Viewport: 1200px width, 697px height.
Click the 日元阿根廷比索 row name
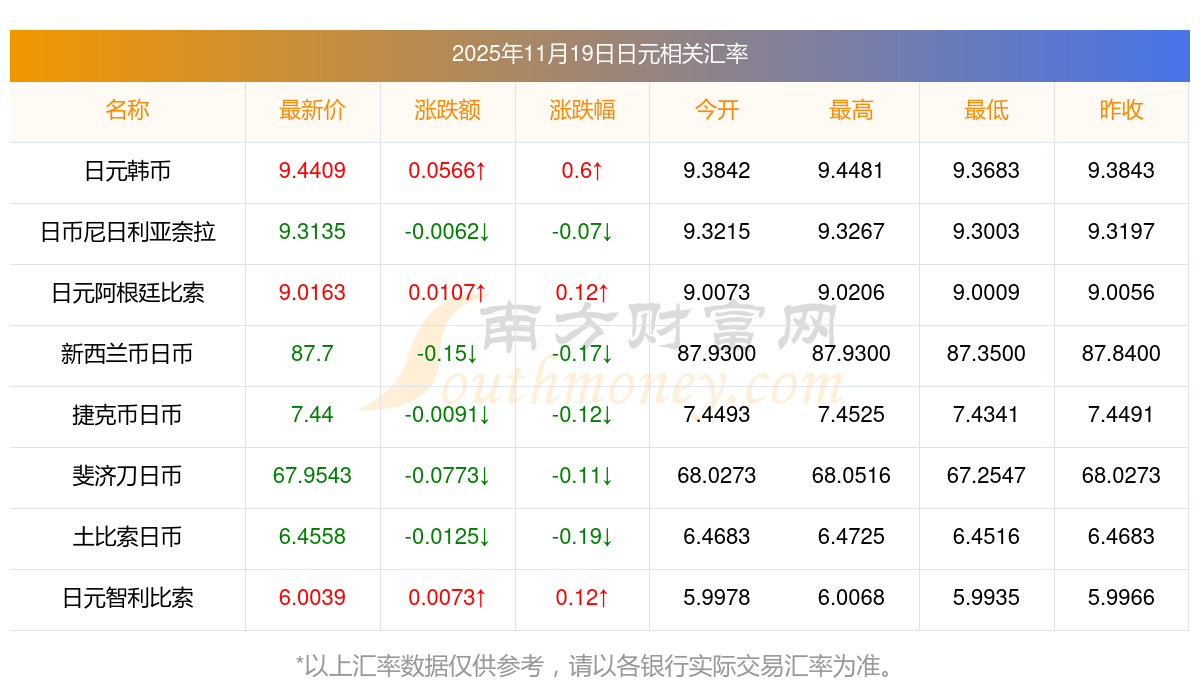click(x=127, y=293)
